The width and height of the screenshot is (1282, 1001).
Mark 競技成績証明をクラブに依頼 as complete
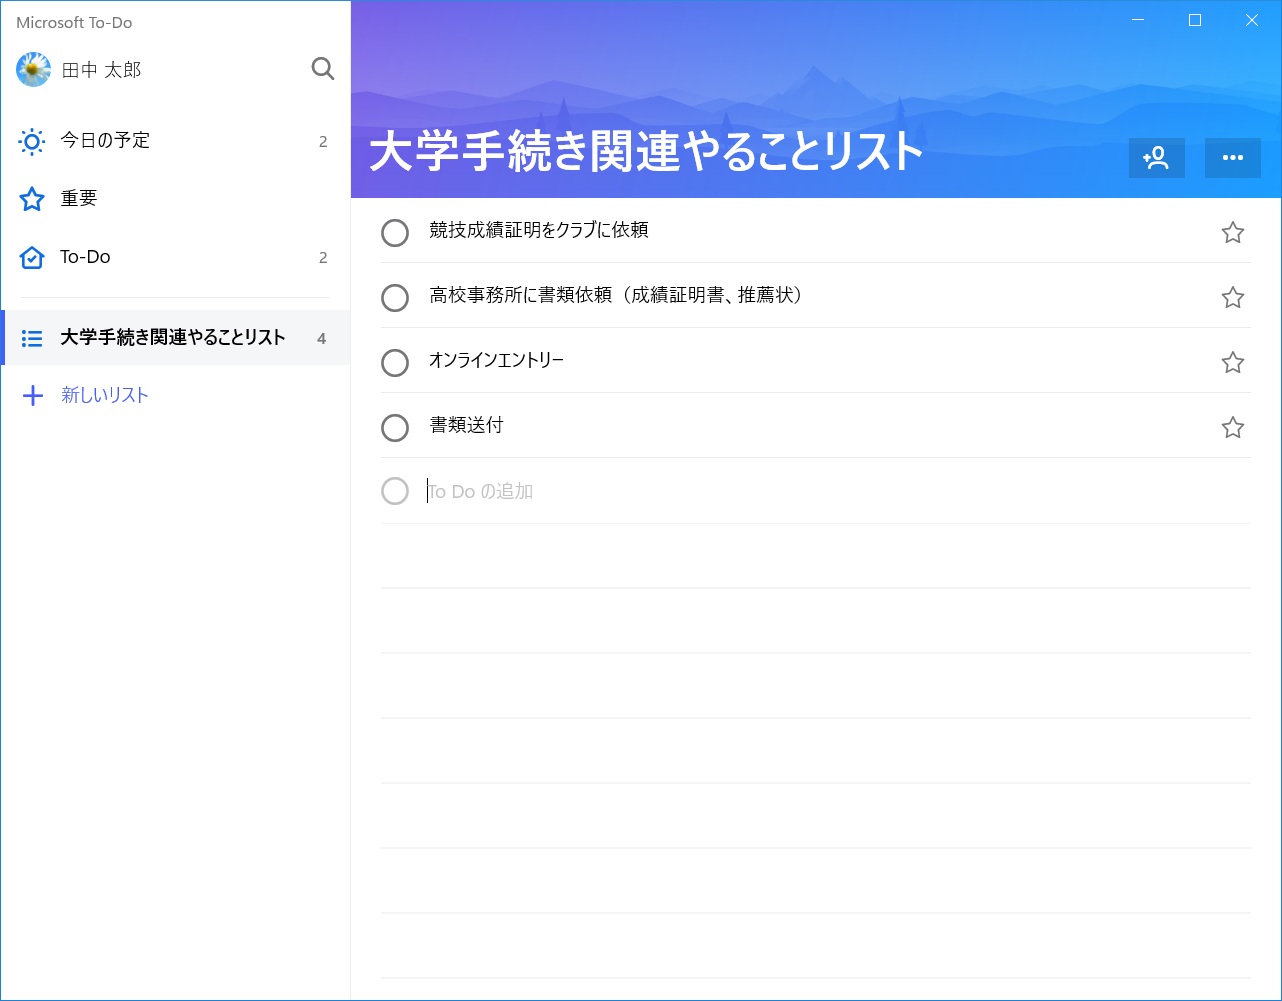pos(395,232)
